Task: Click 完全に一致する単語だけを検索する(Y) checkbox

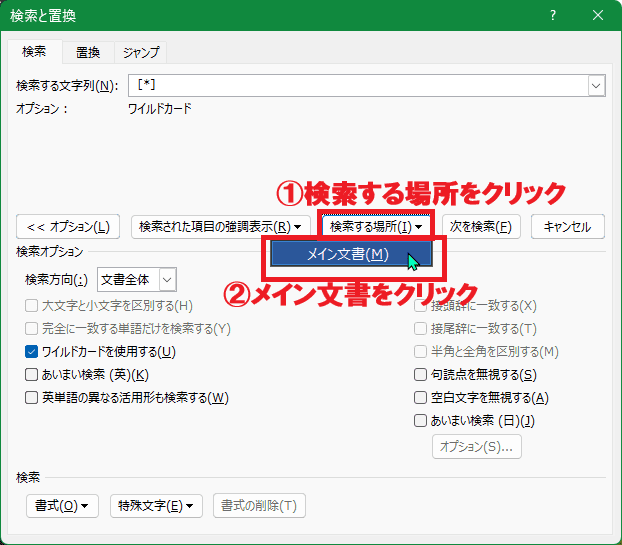Action: (x=31, y=329)
